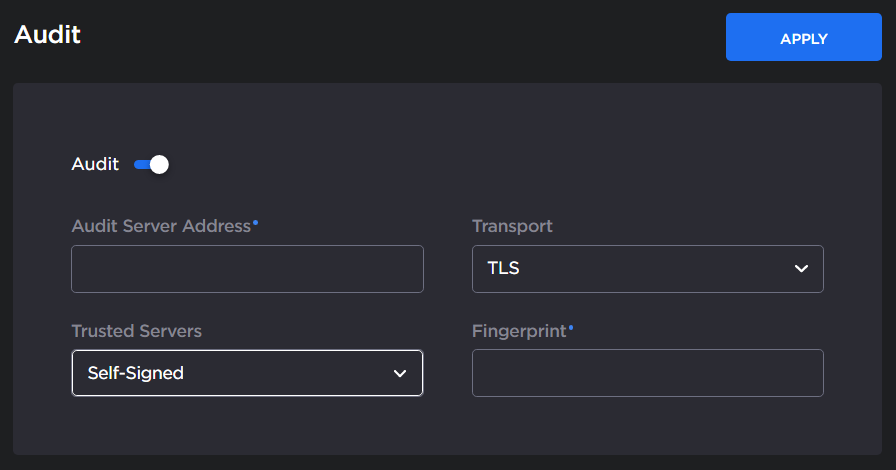
Task: Click the Audit page heading
Action: pos(47,34)
